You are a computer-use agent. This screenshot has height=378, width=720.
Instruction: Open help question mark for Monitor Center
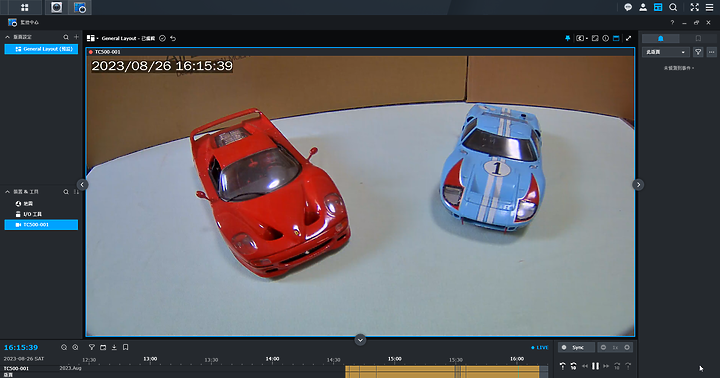pos(672,23)
